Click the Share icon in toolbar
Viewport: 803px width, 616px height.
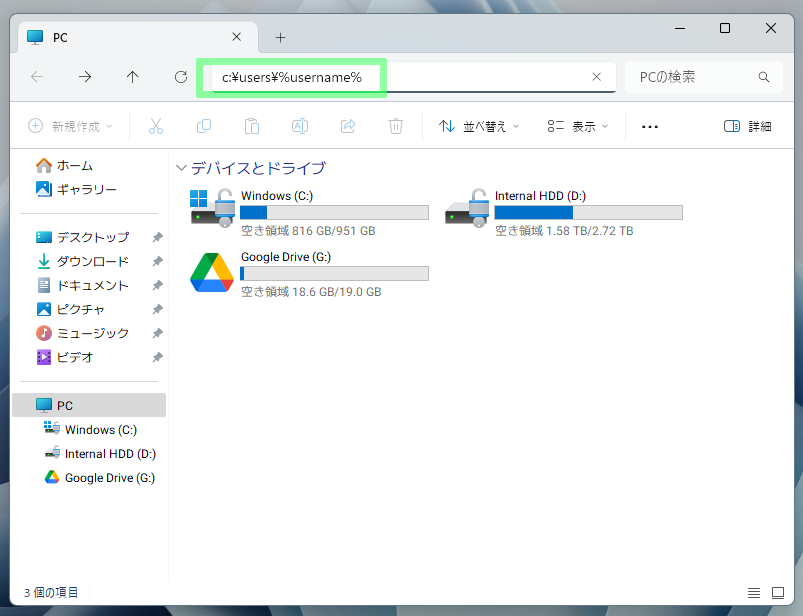pyautogui.click(x=348, y=126)
